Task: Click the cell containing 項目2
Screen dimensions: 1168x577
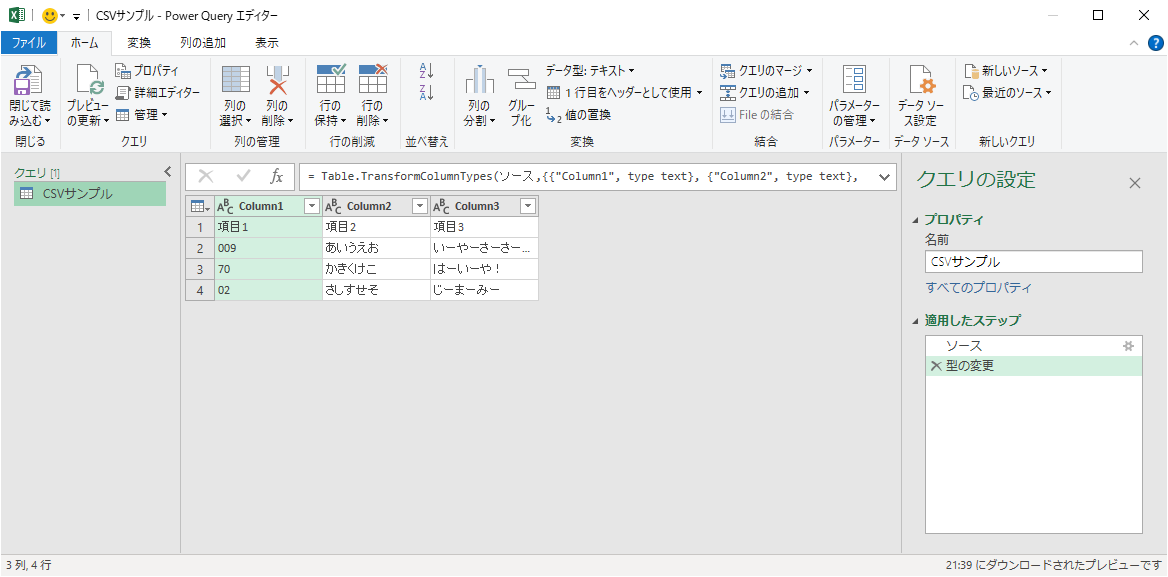Action: (376, 227)
